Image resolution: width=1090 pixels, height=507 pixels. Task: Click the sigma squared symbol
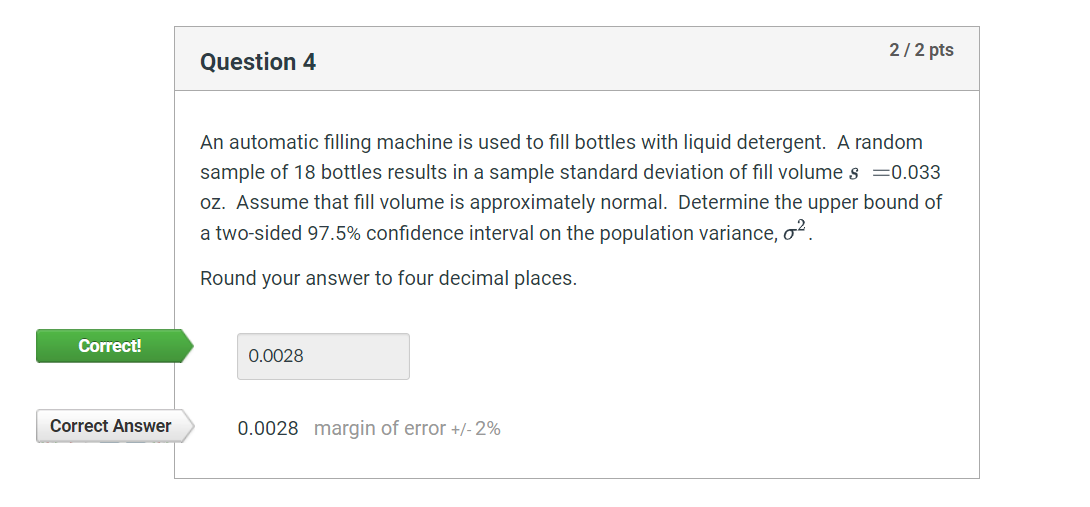(x=793, y=232)
